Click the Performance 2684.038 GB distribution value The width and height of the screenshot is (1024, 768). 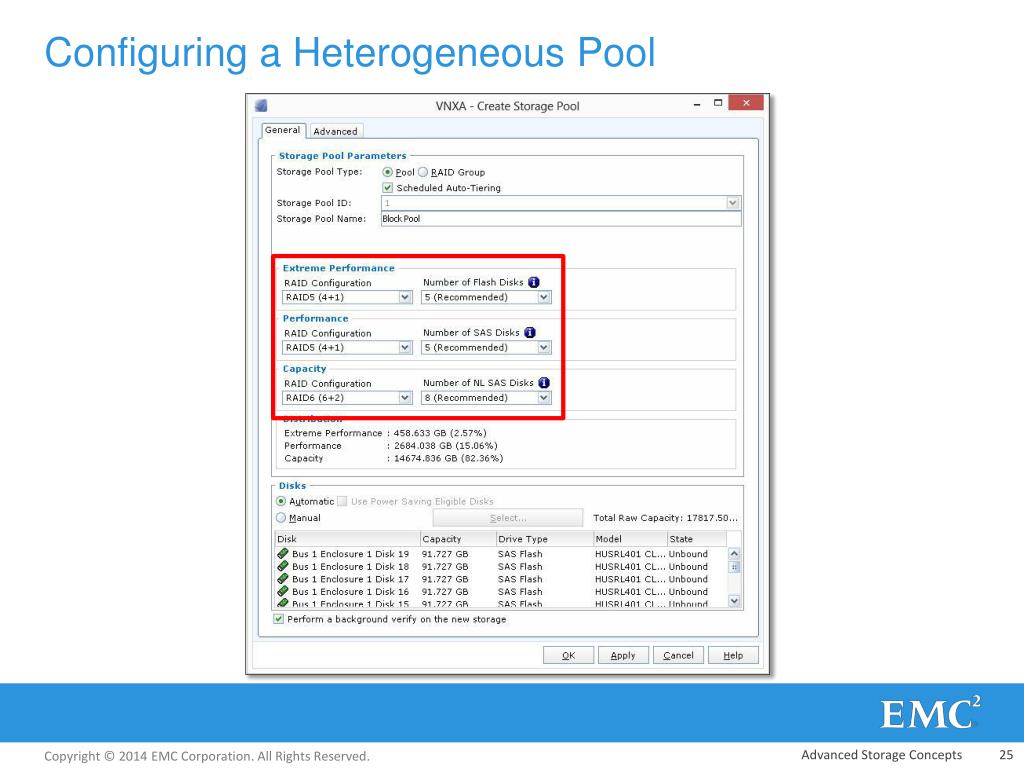pyautogui.click(x=445, y=445)
